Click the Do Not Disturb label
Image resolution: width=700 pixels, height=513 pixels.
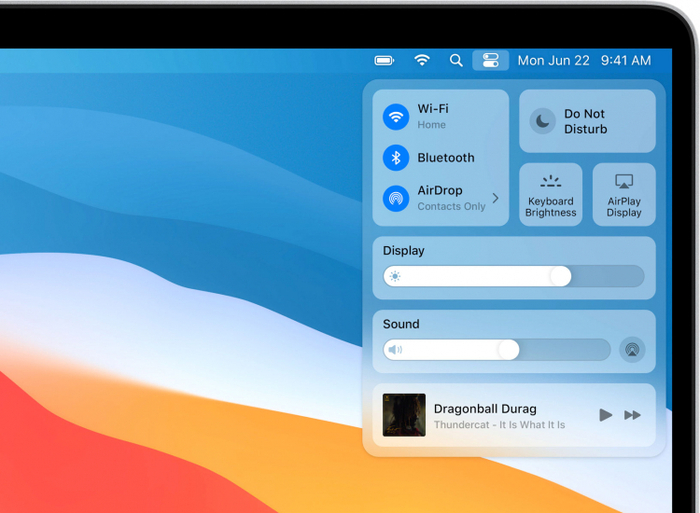586,121
